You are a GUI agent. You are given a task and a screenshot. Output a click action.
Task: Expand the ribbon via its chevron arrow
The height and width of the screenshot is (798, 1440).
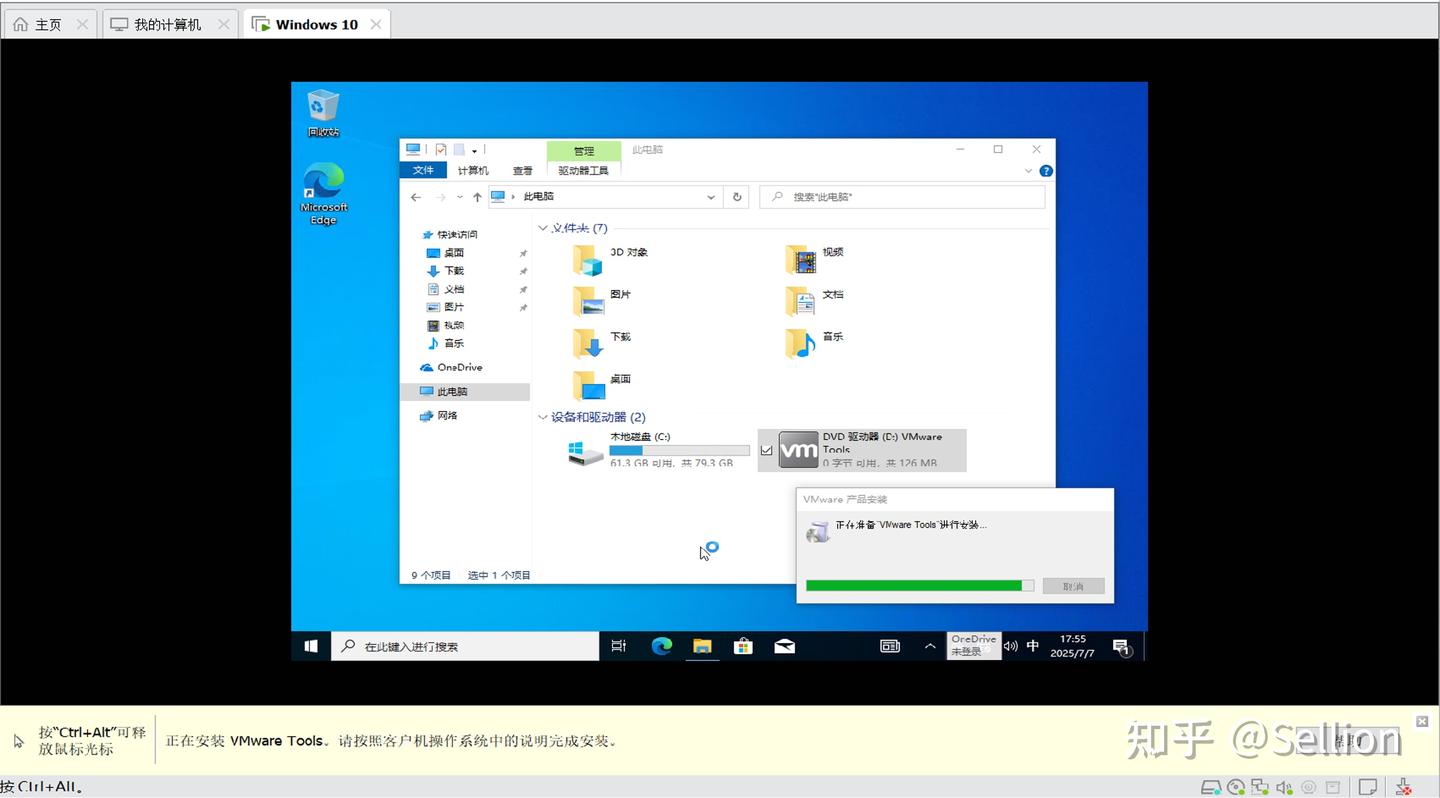(x=1028, y=170)
